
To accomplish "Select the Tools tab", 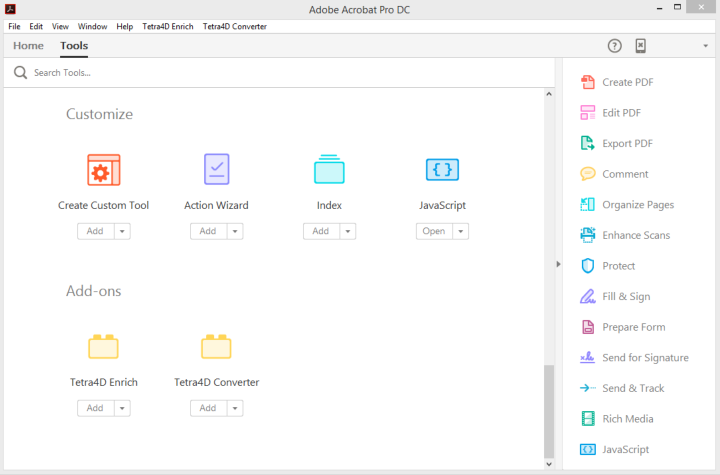I will pos(74,45).
